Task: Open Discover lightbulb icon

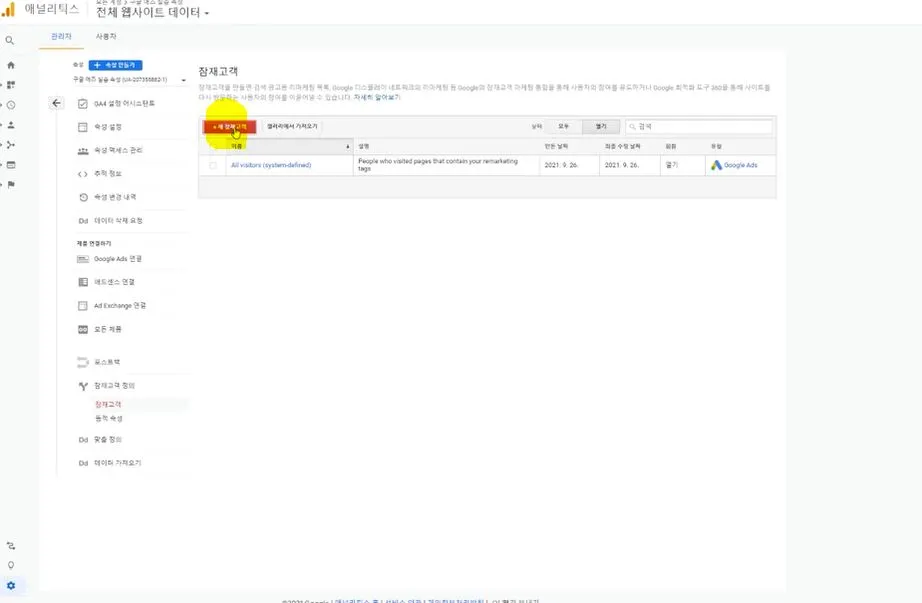Action: point(11,565)
